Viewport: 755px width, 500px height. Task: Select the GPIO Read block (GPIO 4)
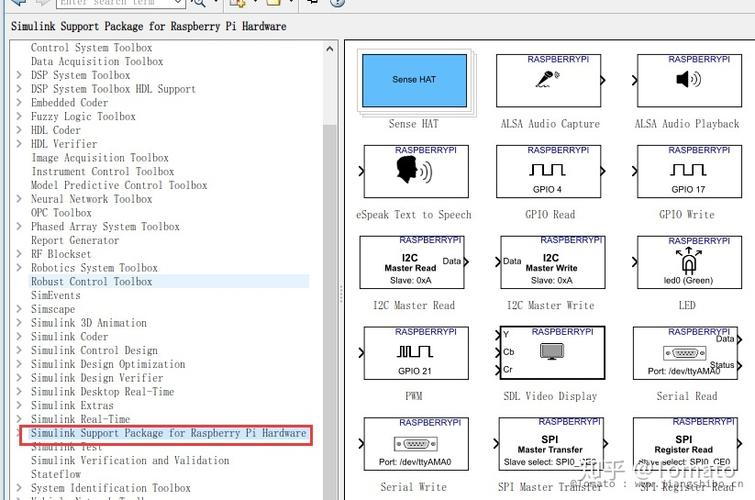(548, 171)
